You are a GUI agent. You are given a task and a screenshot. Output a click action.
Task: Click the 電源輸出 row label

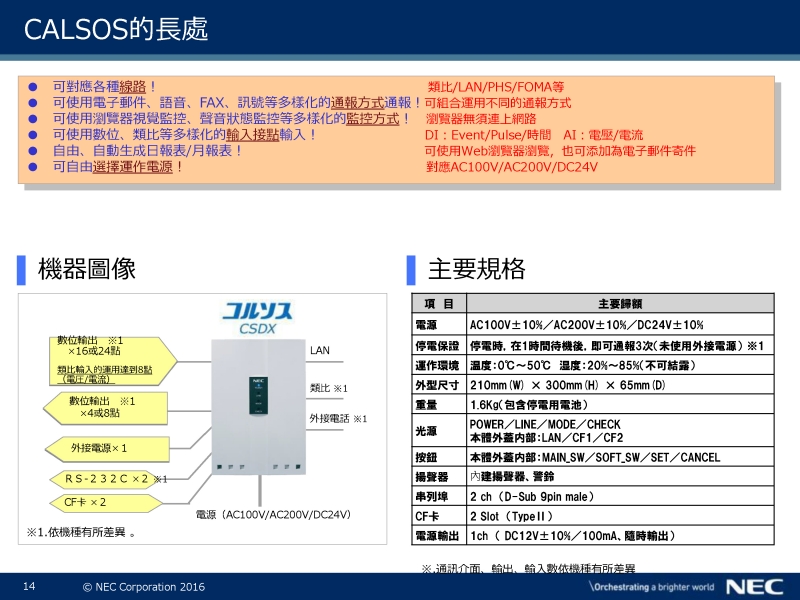tap(439, 536)
